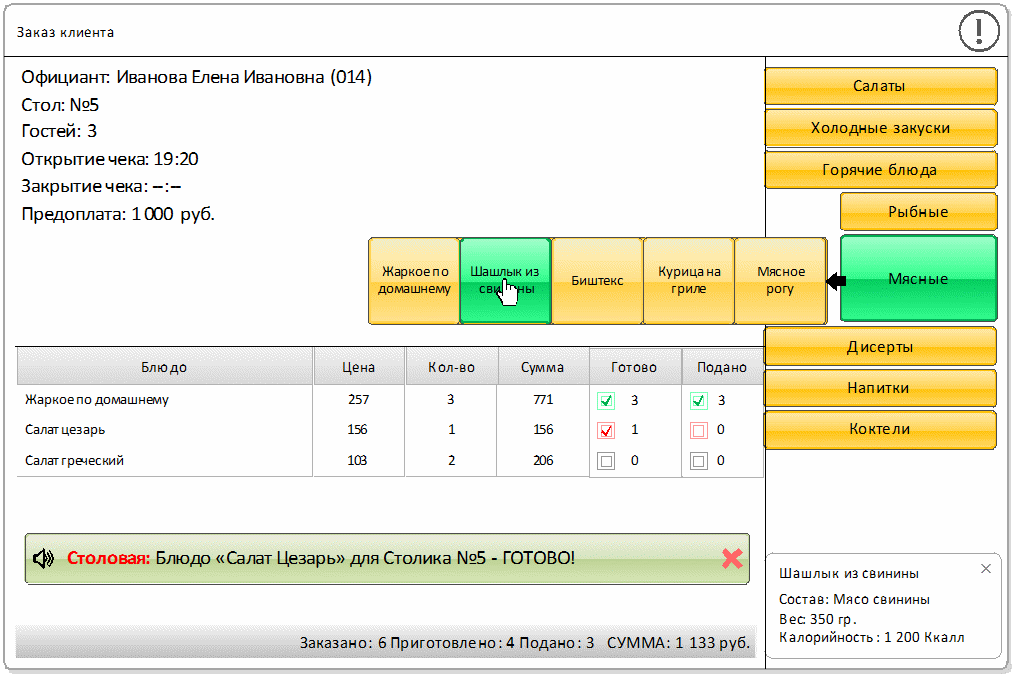The height and width of the screenshot is (678, 1016).
Task: Click the Стол: №5 line
Action: [x=60, y=104]
